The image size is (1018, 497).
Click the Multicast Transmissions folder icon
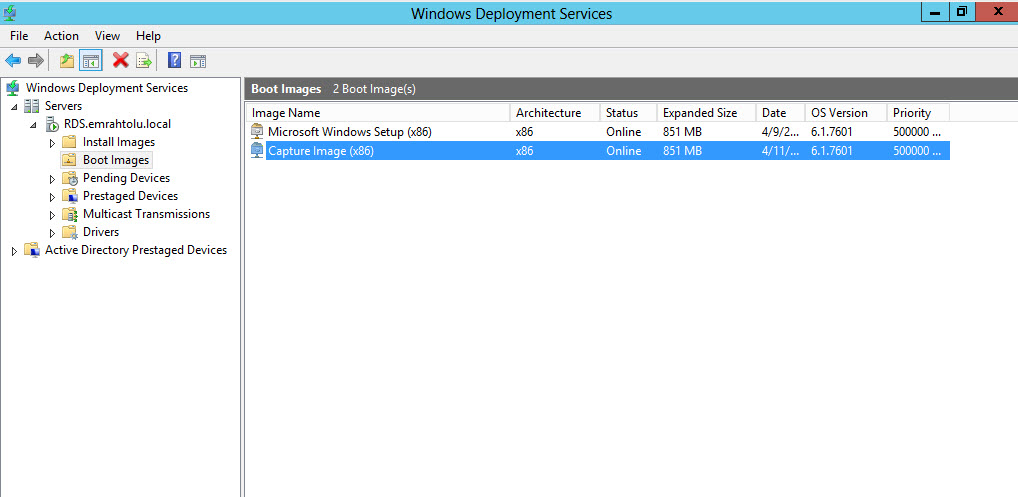(x=70, y=214)
